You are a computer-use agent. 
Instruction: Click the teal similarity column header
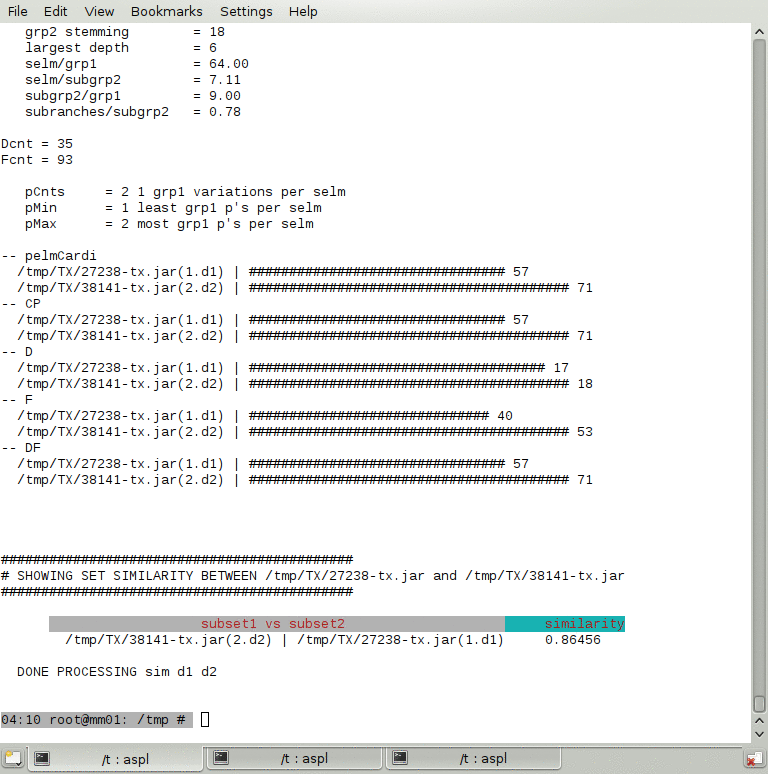(565, 623)
